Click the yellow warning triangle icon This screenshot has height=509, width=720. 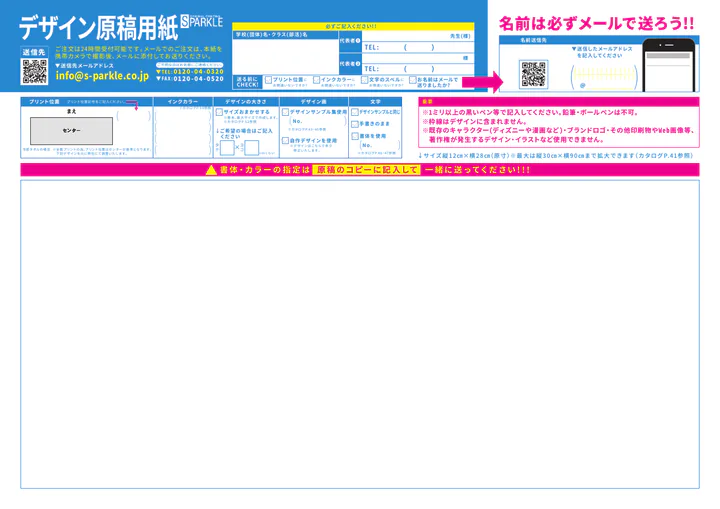211,170
